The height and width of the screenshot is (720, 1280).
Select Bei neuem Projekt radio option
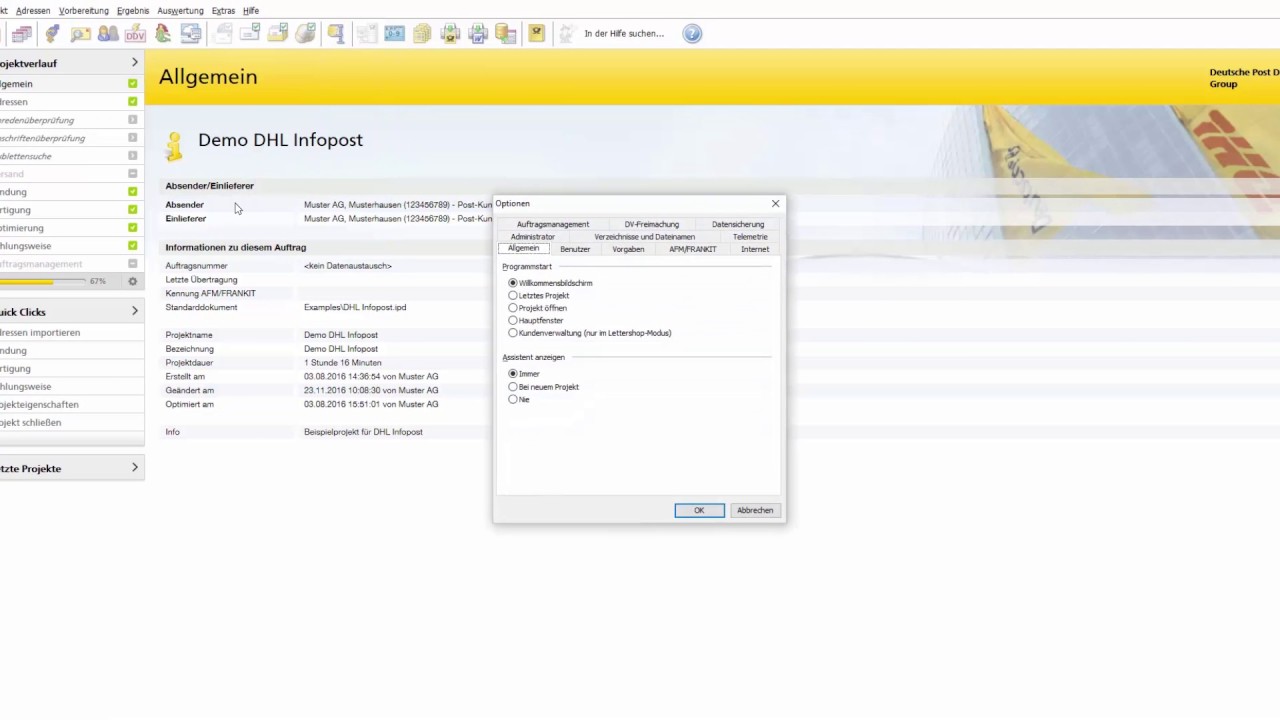coord(513,387)
